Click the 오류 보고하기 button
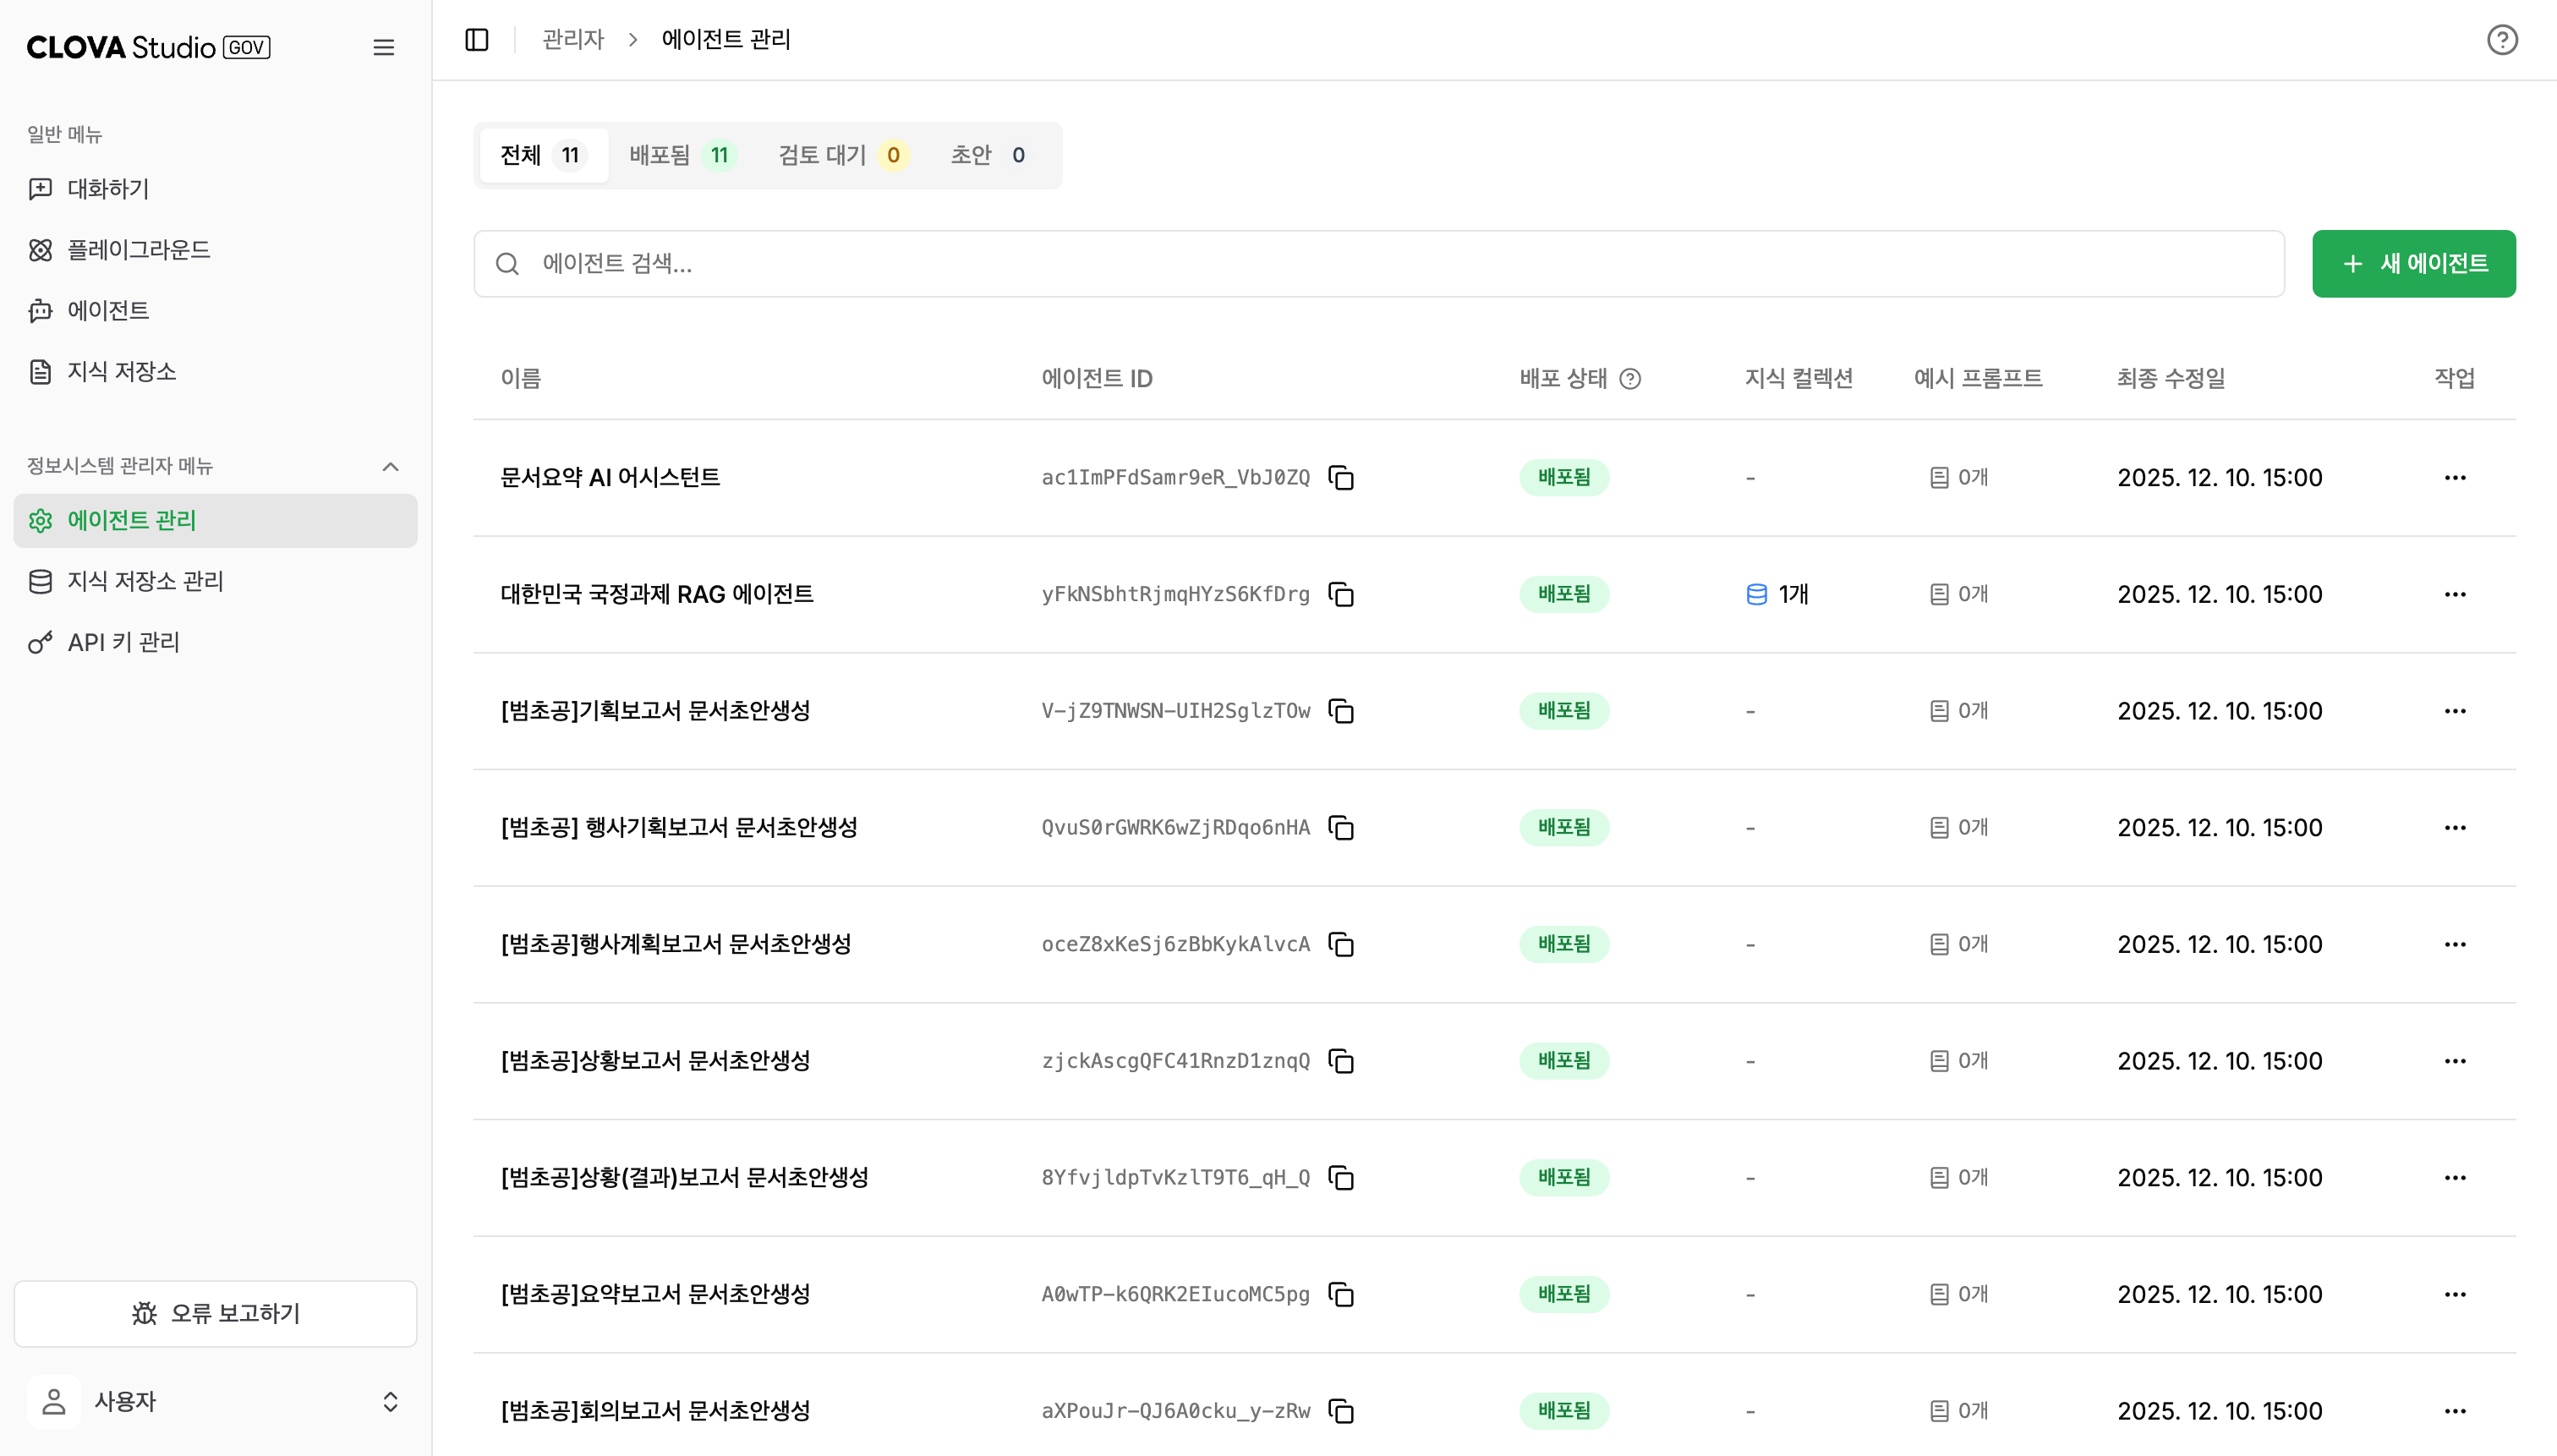This screenshot has height=1456, width=2557. tap(215, 1314)
